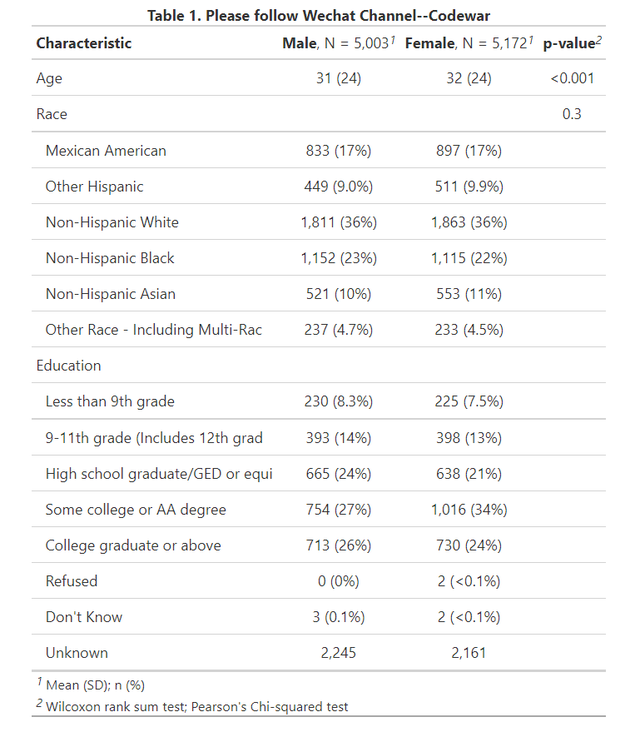Click the Male N = 5,003 column header
The width and height of the screenshot is (640, 732).
339,43
